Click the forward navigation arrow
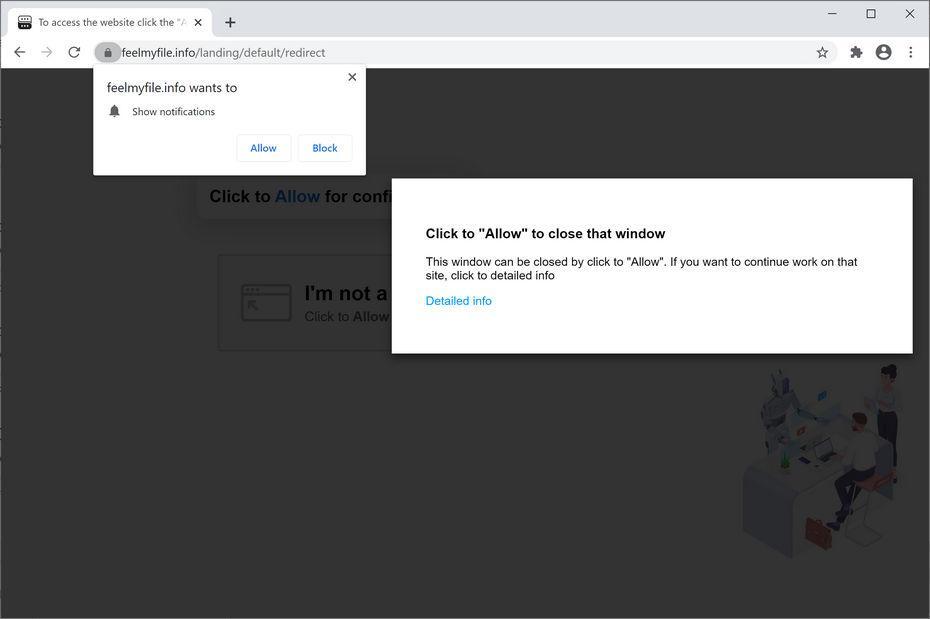The width and height of the screenshot is (930, 619). [x=46, y=51]
